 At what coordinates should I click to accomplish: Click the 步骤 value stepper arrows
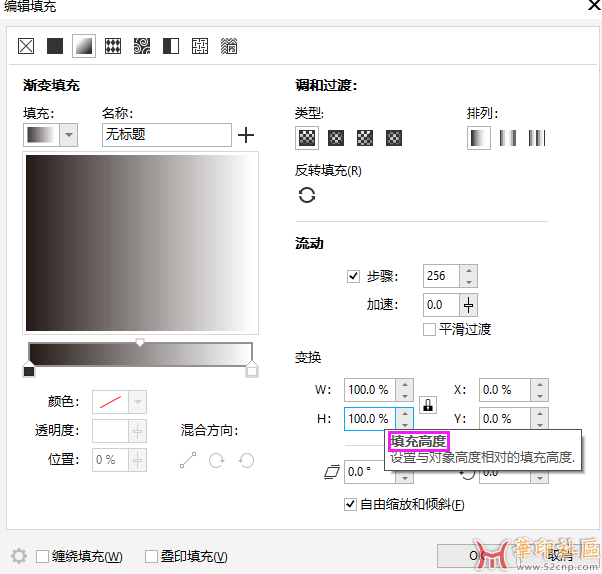click(x=469, y=276)
